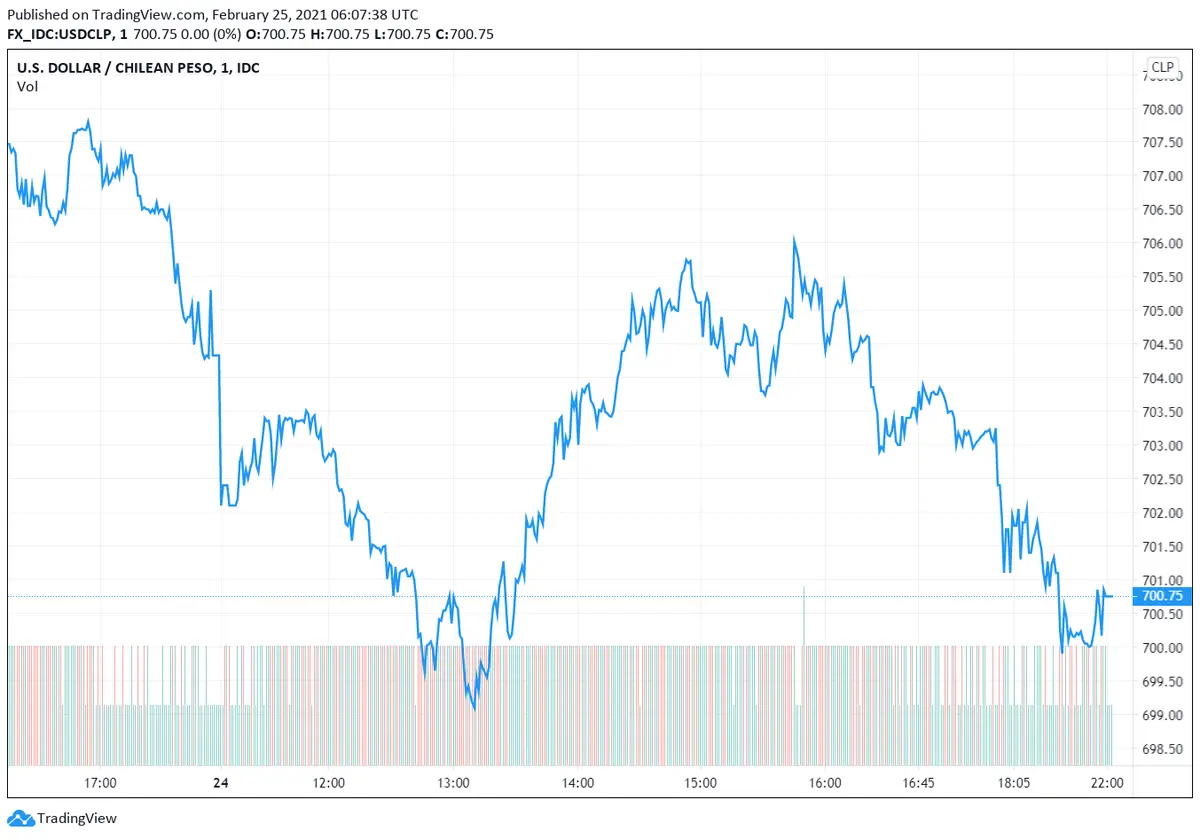Click the 13:00 time axis label

453,782
